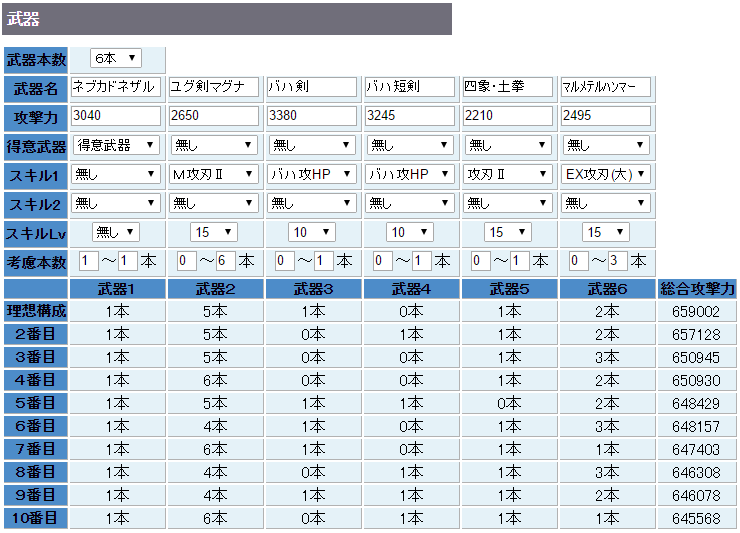Viewport: 740px width, 533px height.
Task: Open 得意武器 dropdown for ネブカドネザル
Action: point(116,145)
